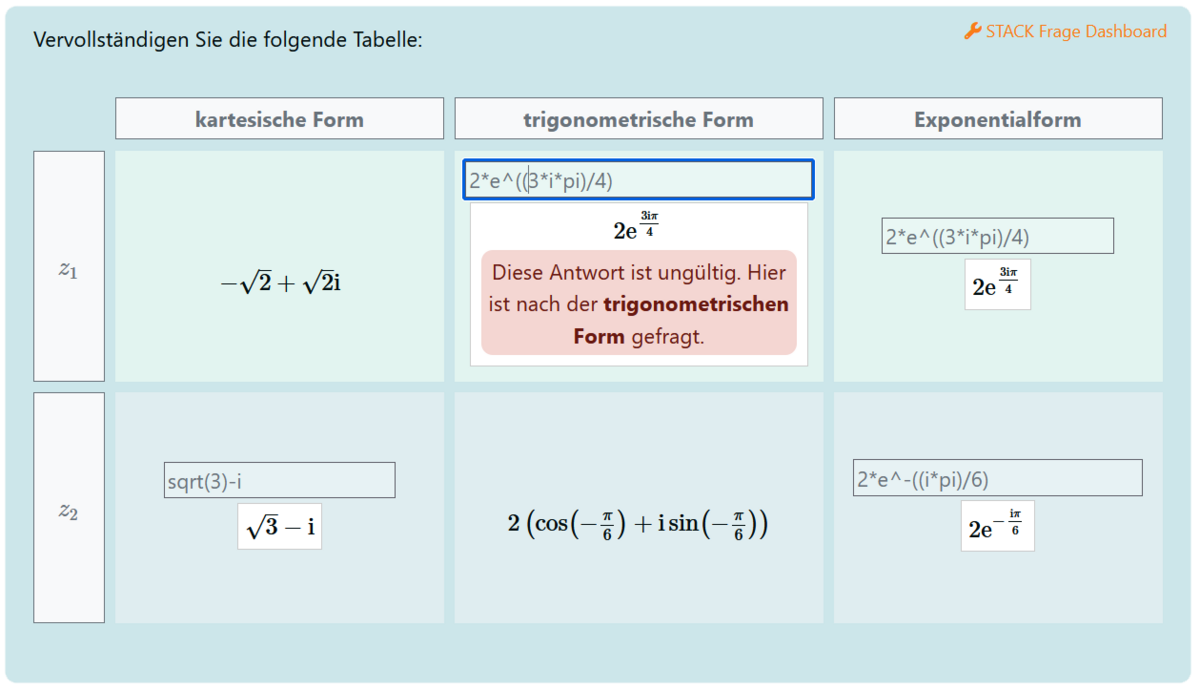The image size is (1200, 690).
Task: Click the kartesische Form column header
Action: point(279,119)
